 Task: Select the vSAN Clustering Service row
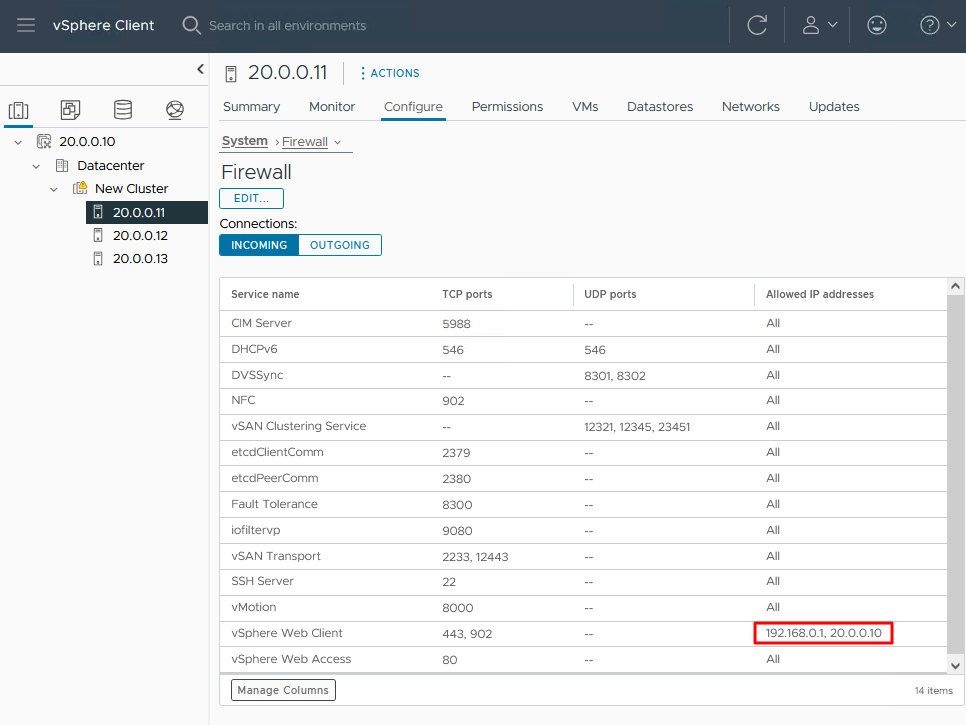583,427
